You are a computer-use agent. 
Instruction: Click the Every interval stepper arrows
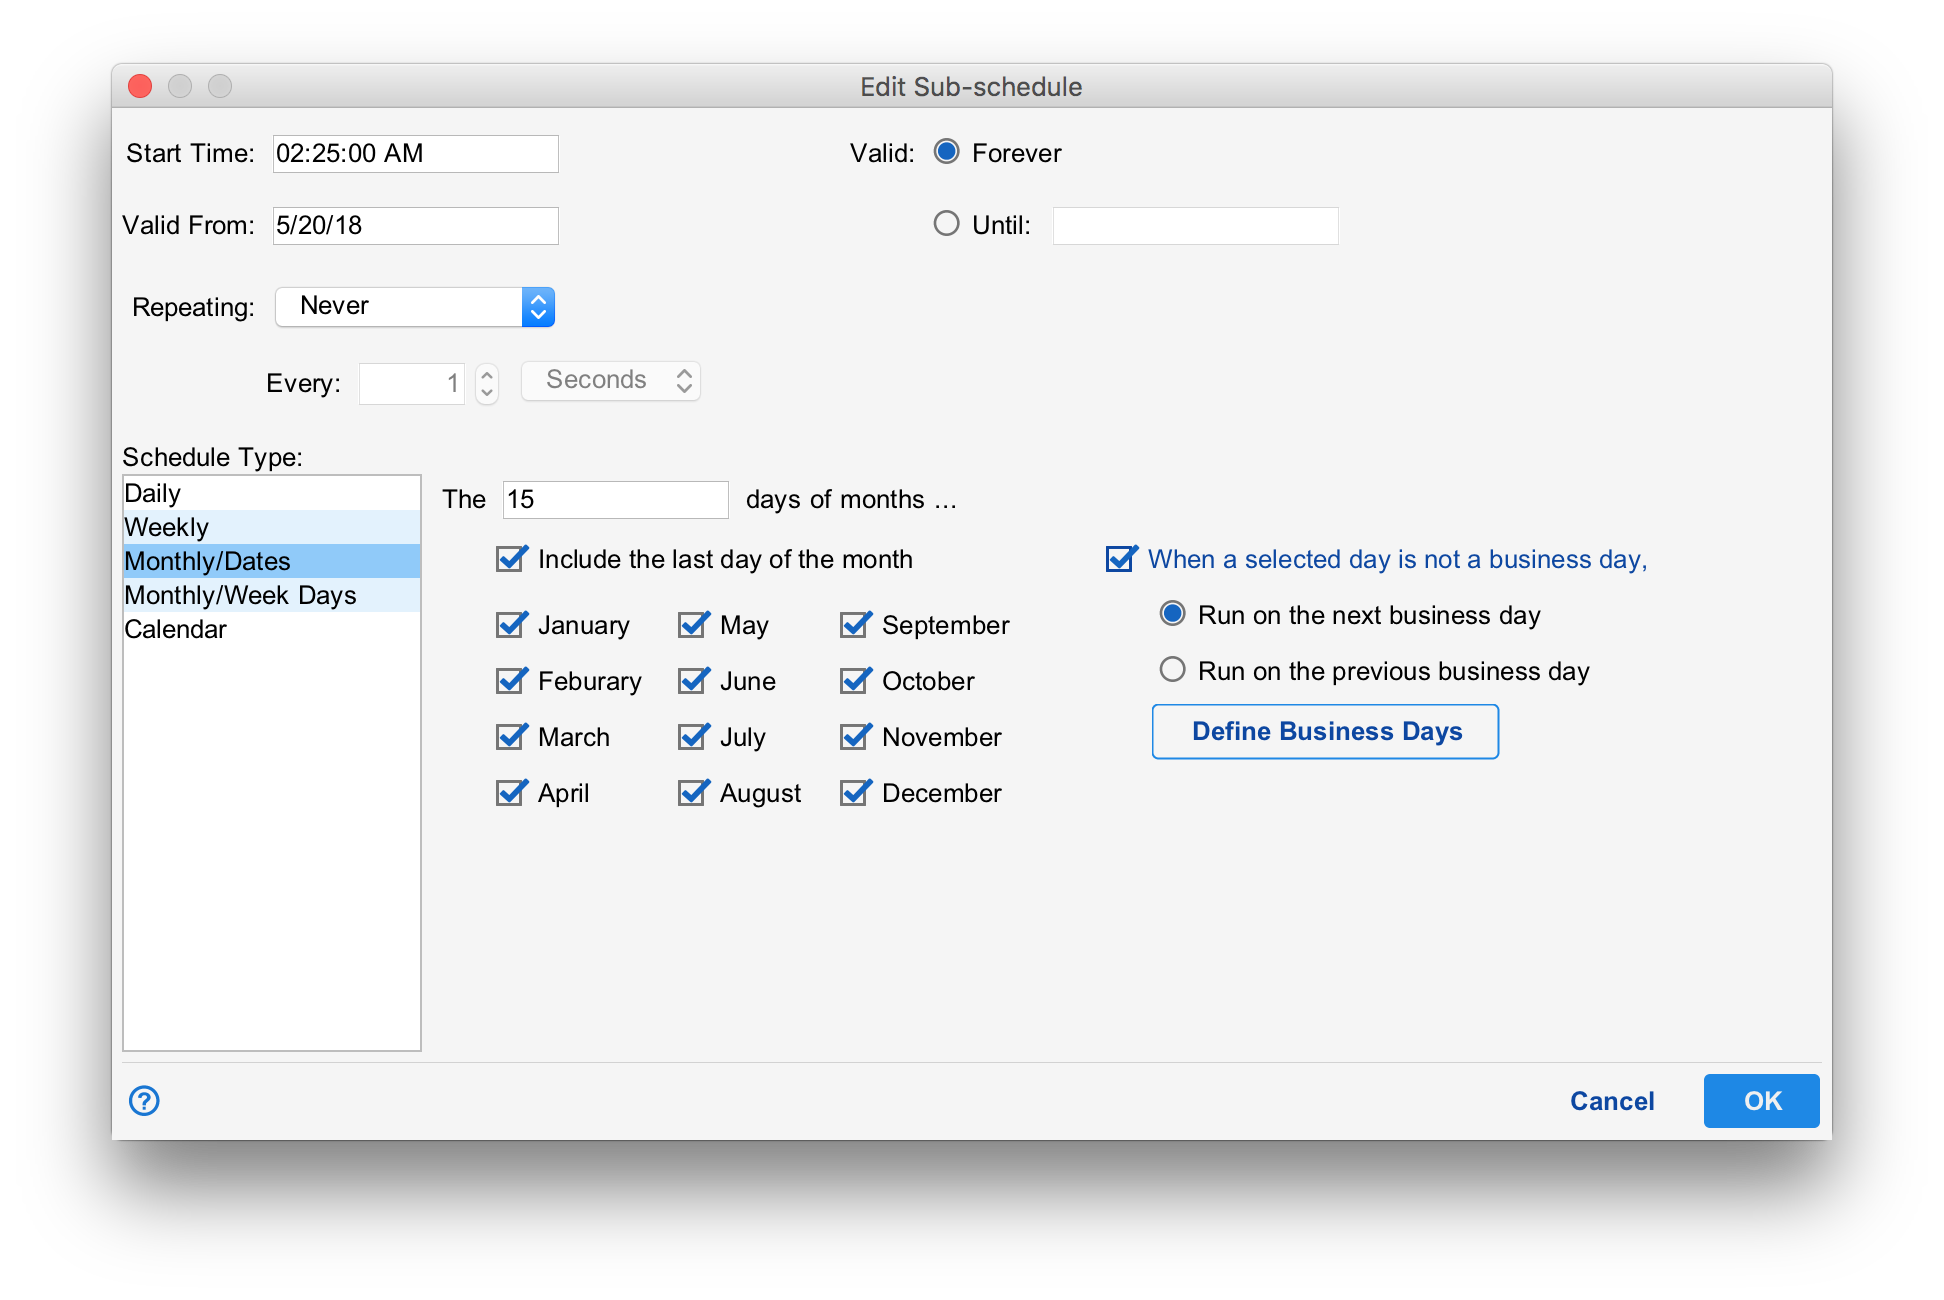(487, 383)
